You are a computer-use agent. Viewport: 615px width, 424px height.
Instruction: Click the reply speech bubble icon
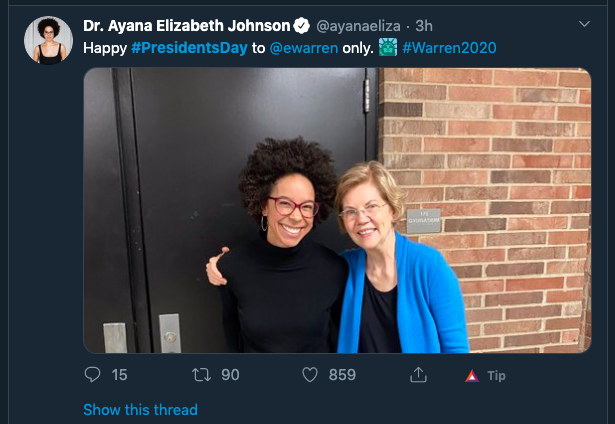93,375
